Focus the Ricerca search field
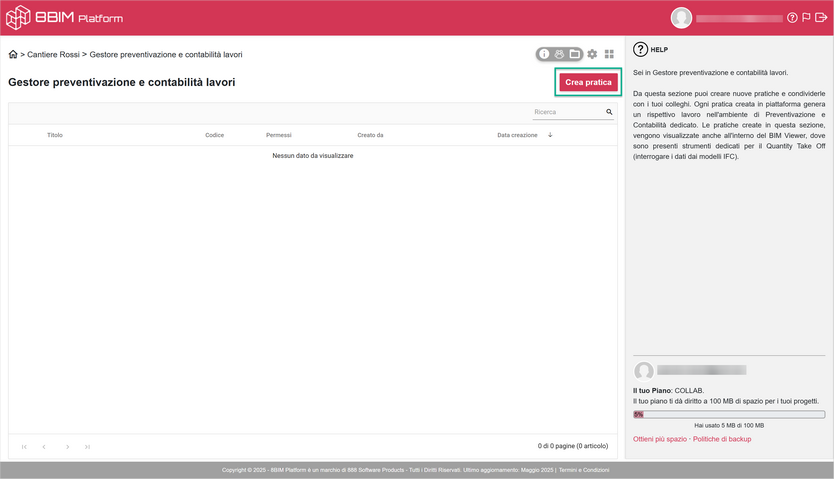834x479 pixels. click(566, 112)
